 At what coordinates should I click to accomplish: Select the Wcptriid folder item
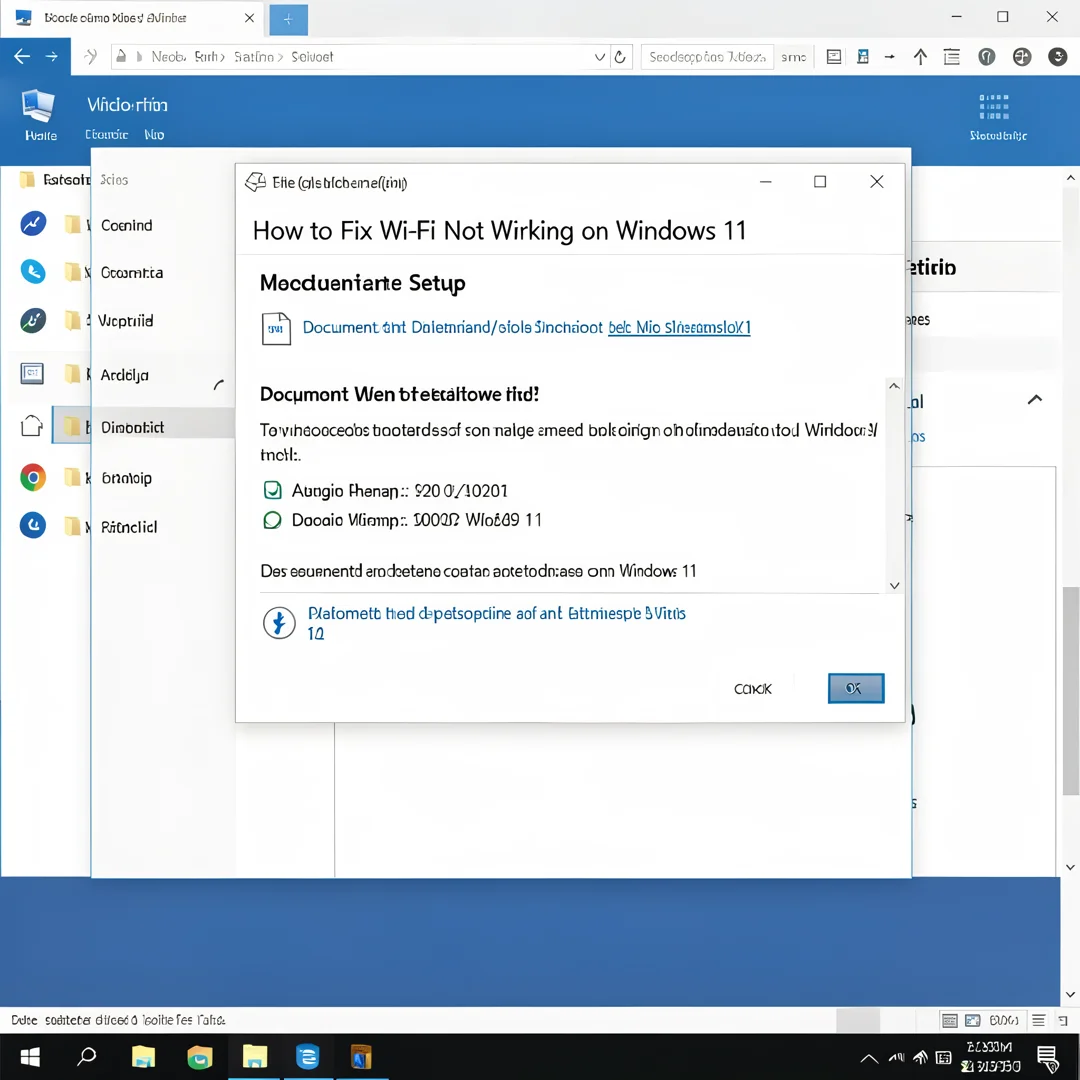click(125, 321)
